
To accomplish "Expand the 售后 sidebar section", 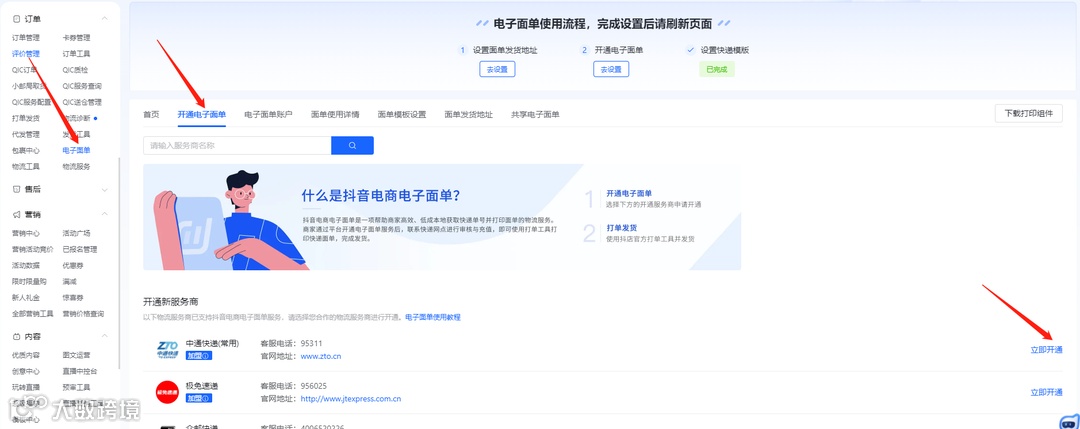I will click(x=105, y=189).
